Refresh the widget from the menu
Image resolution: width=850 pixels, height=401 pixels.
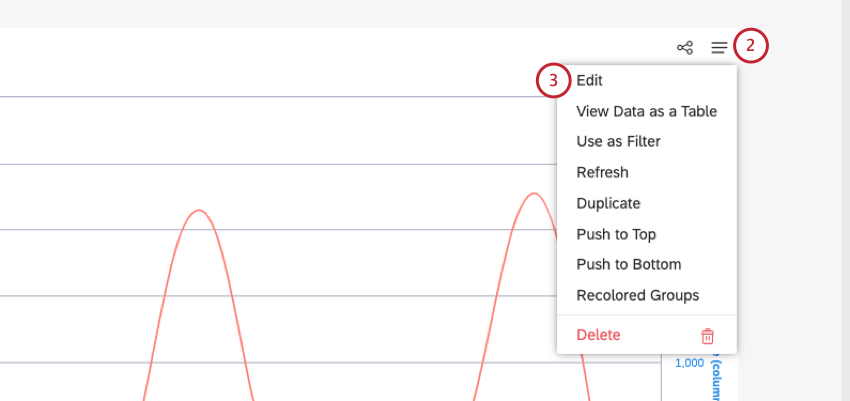pyautogui.click(x=602, y=173)
